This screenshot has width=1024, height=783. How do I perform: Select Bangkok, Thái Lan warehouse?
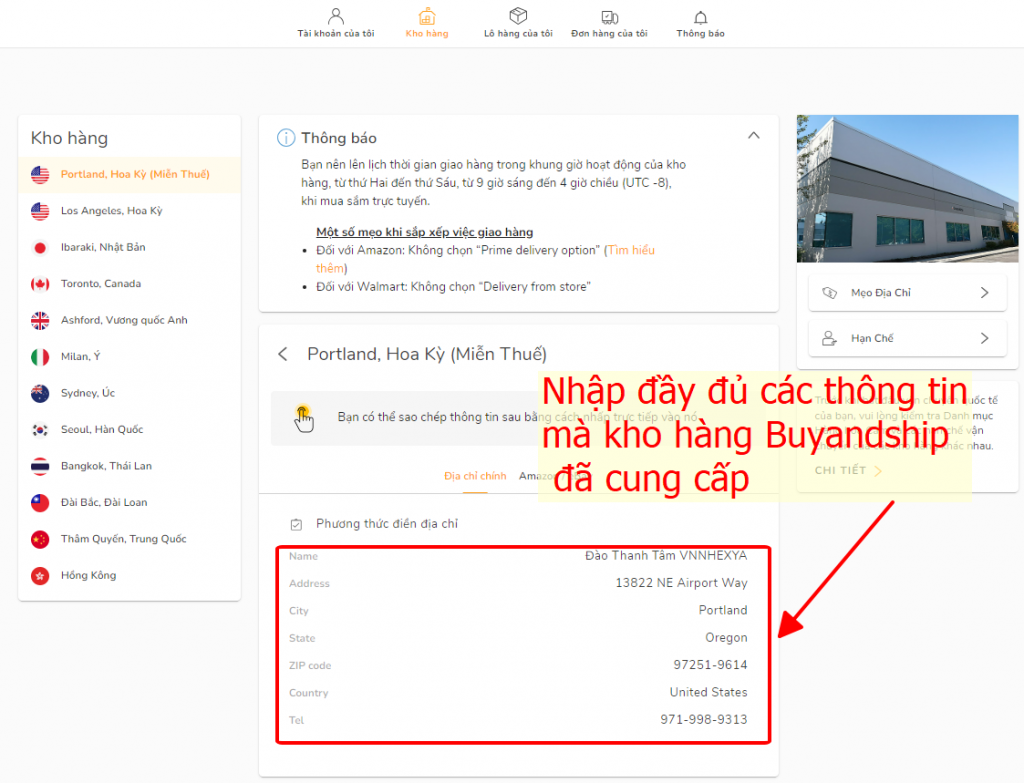(129, 466)
